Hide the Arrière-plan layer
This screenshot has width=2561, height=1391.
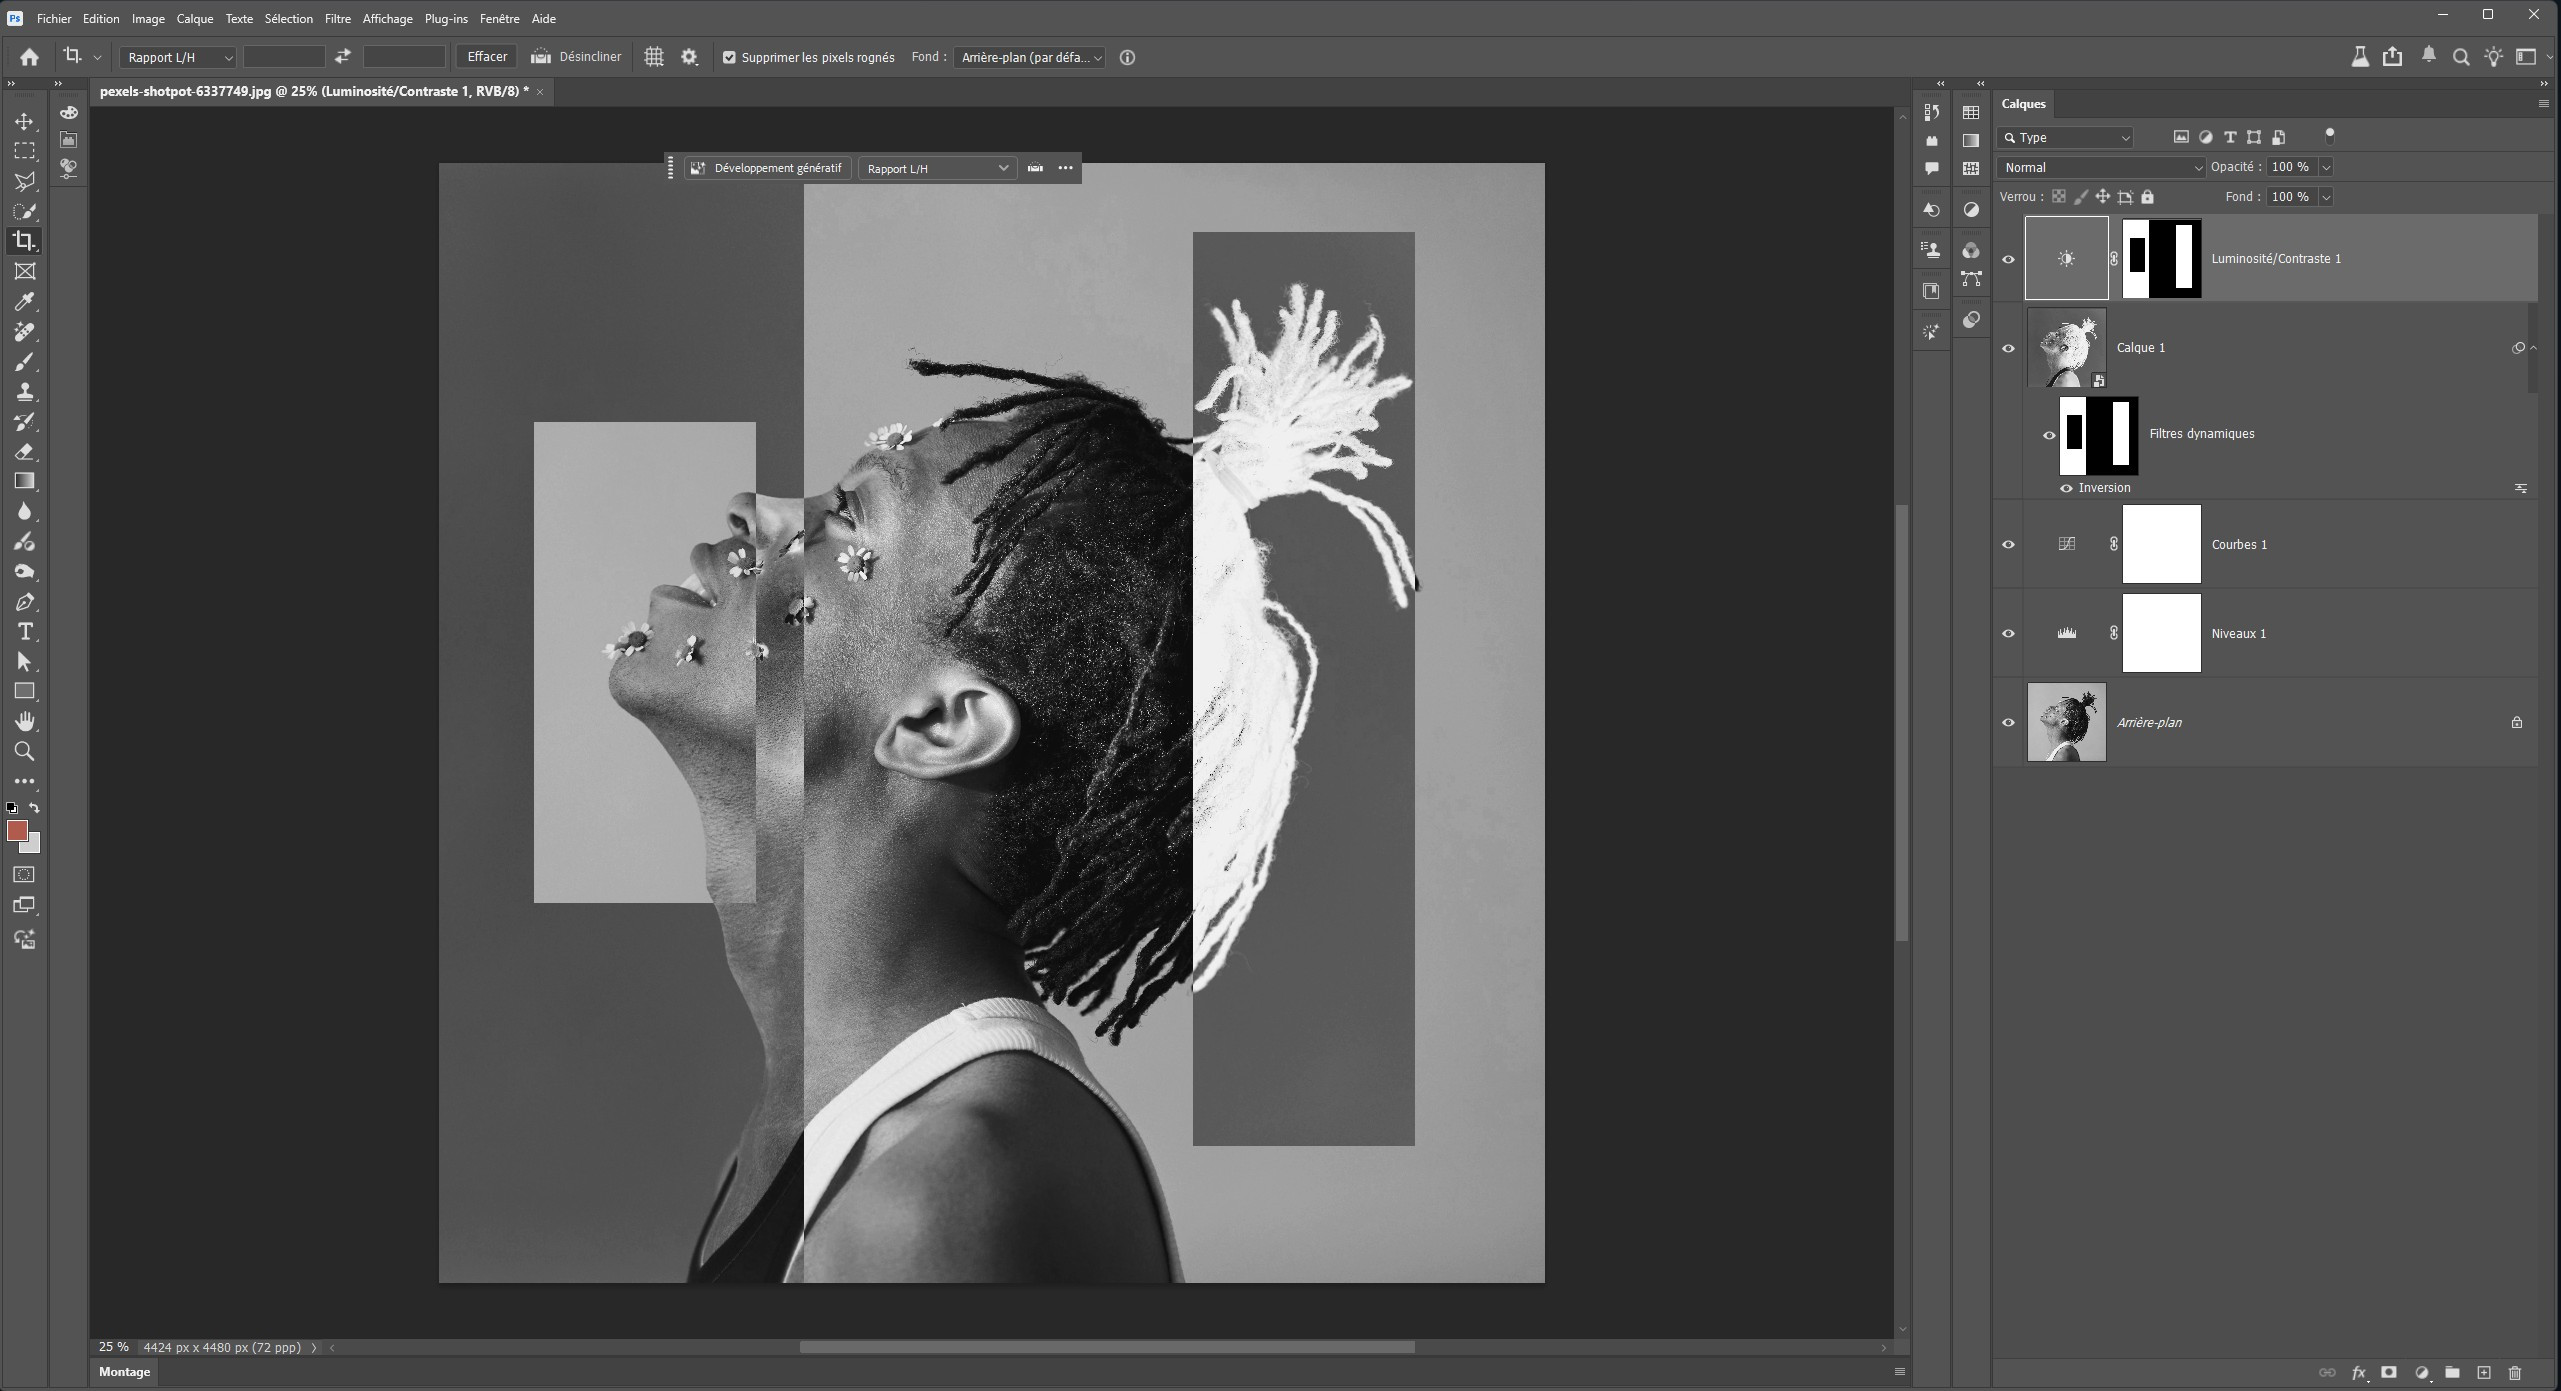click(x=2008, y=723)
